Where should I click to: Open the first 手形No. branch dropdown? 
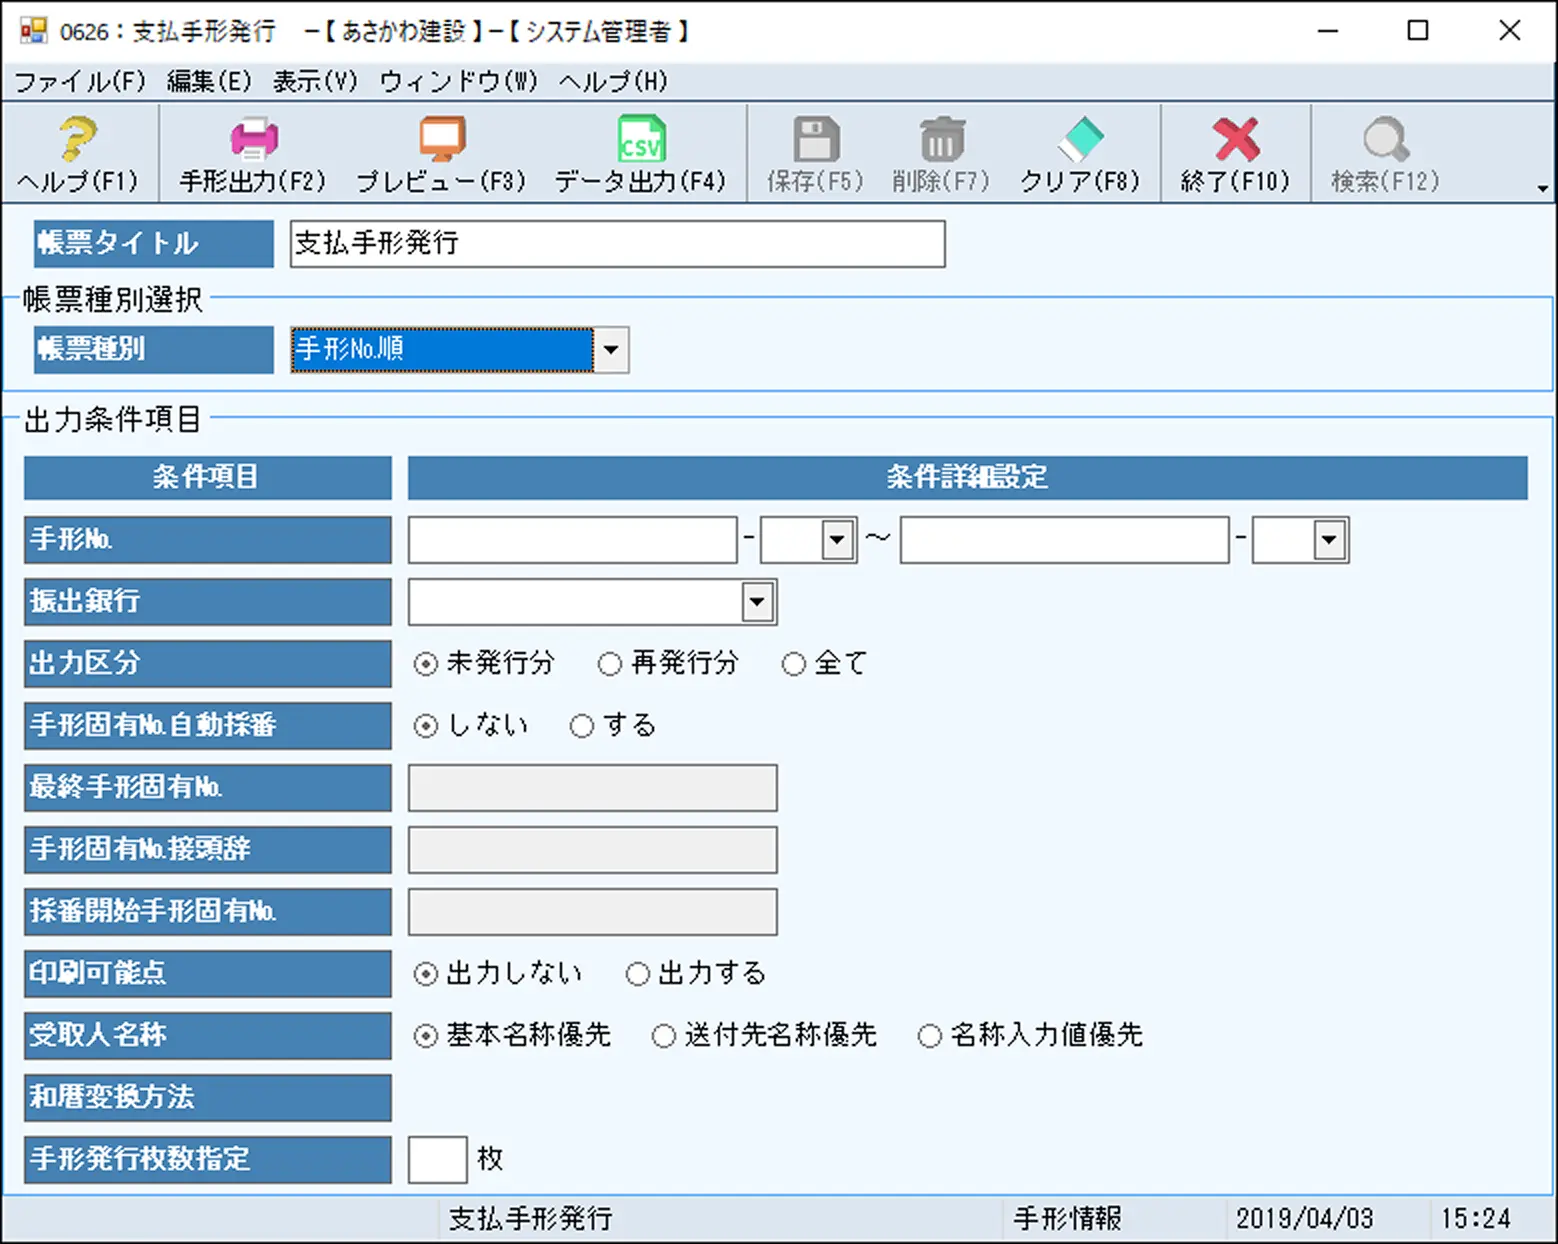(836, 539)
